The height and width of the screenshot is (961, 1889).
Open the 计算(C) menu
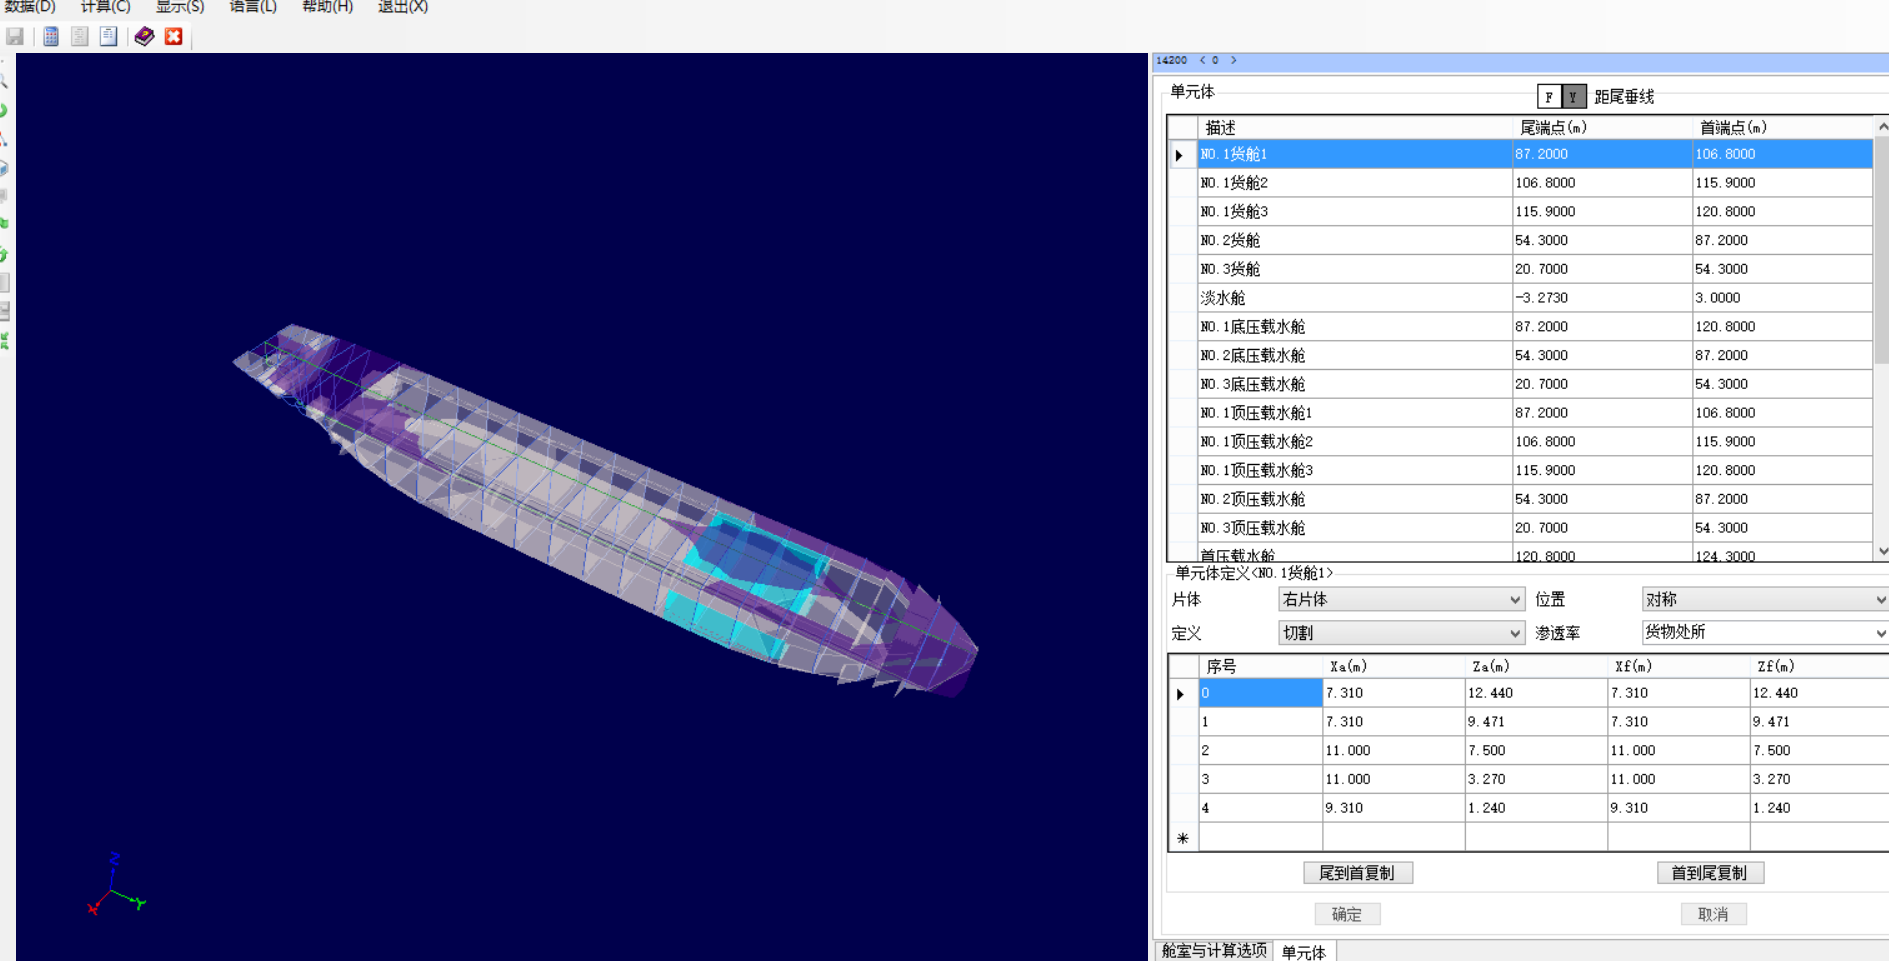click(105, 7)
